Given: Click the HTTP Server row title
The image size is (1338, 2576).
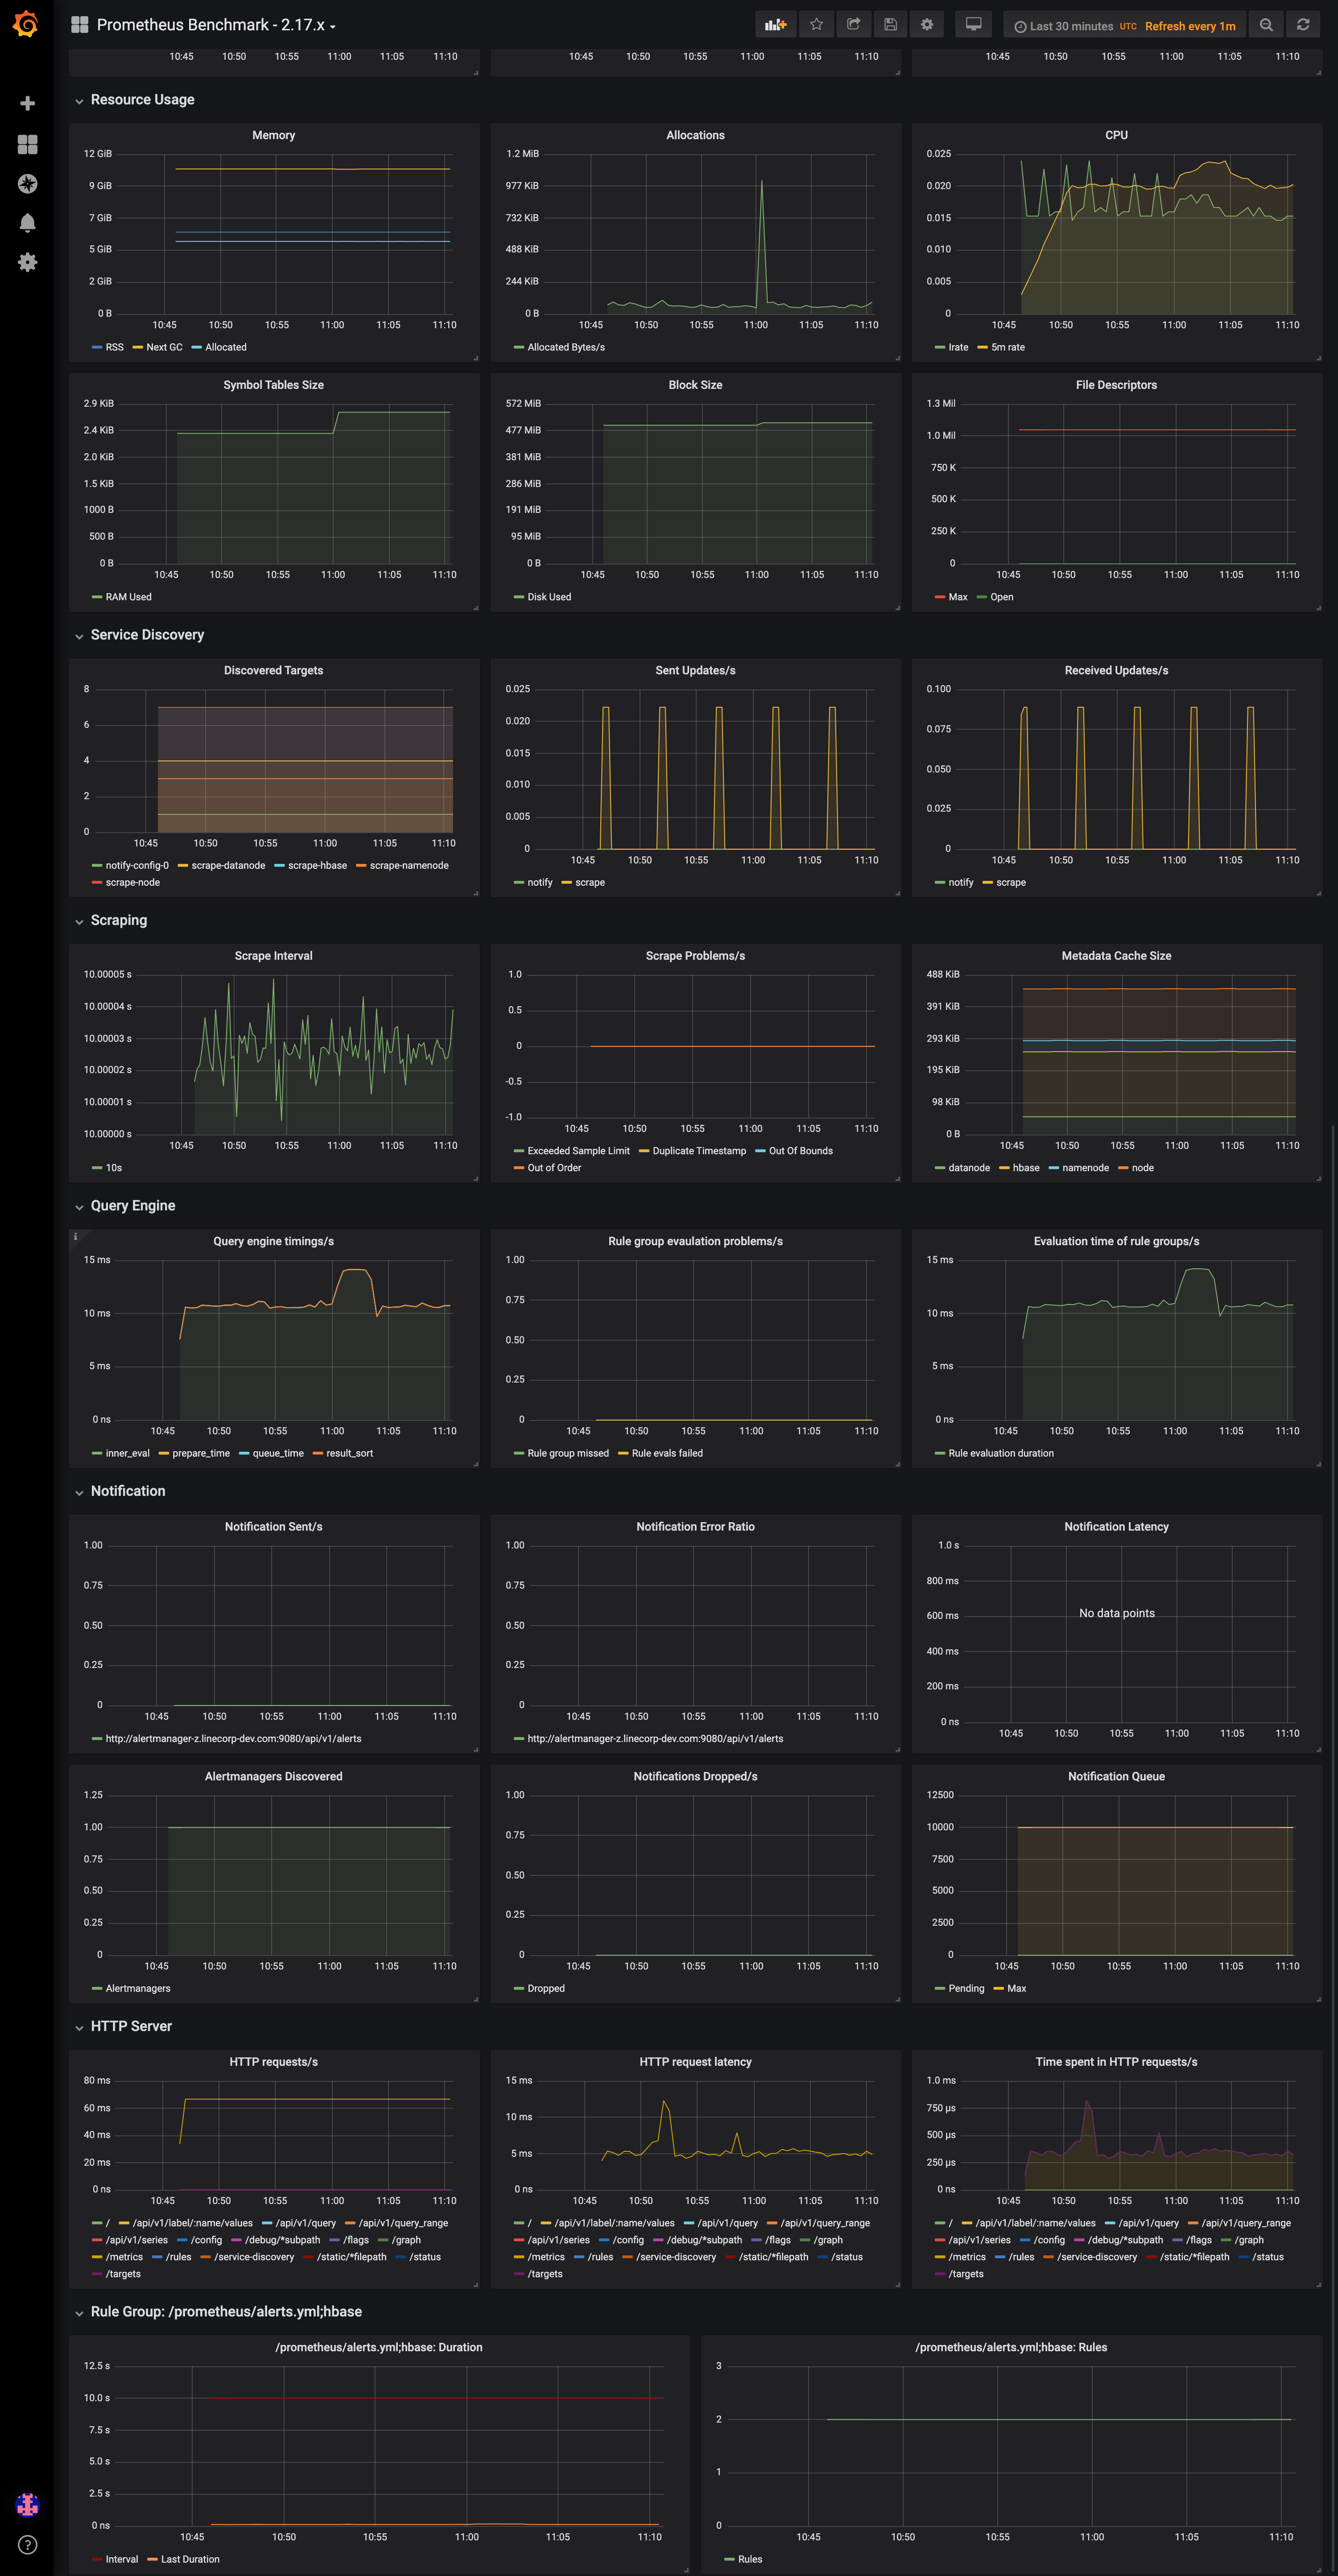Looking at the screenshot, I should pyautogui.click(x=131, y=2026).
